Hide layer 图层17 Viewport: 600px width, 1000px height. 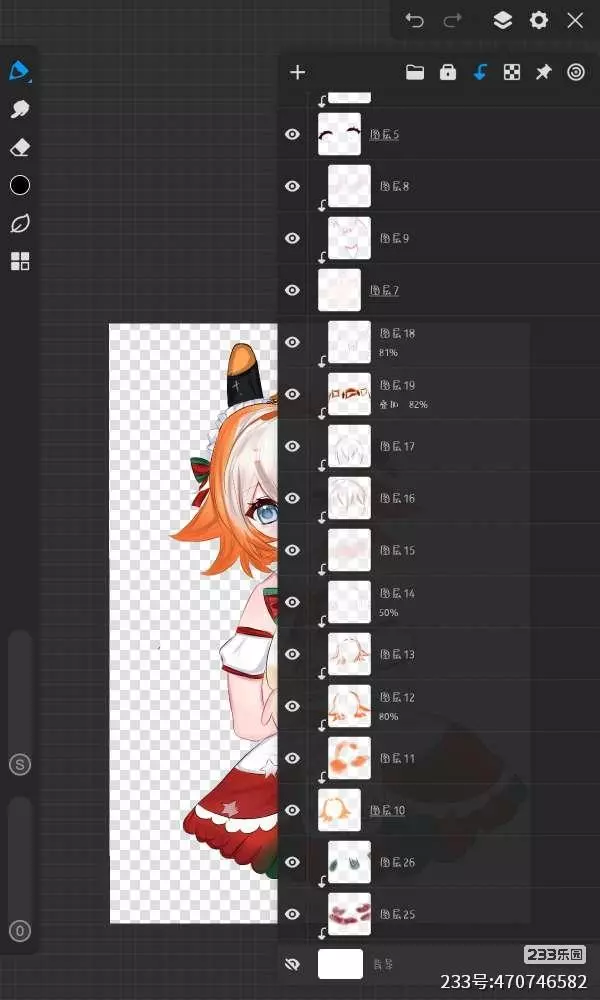tap(293, 446)
